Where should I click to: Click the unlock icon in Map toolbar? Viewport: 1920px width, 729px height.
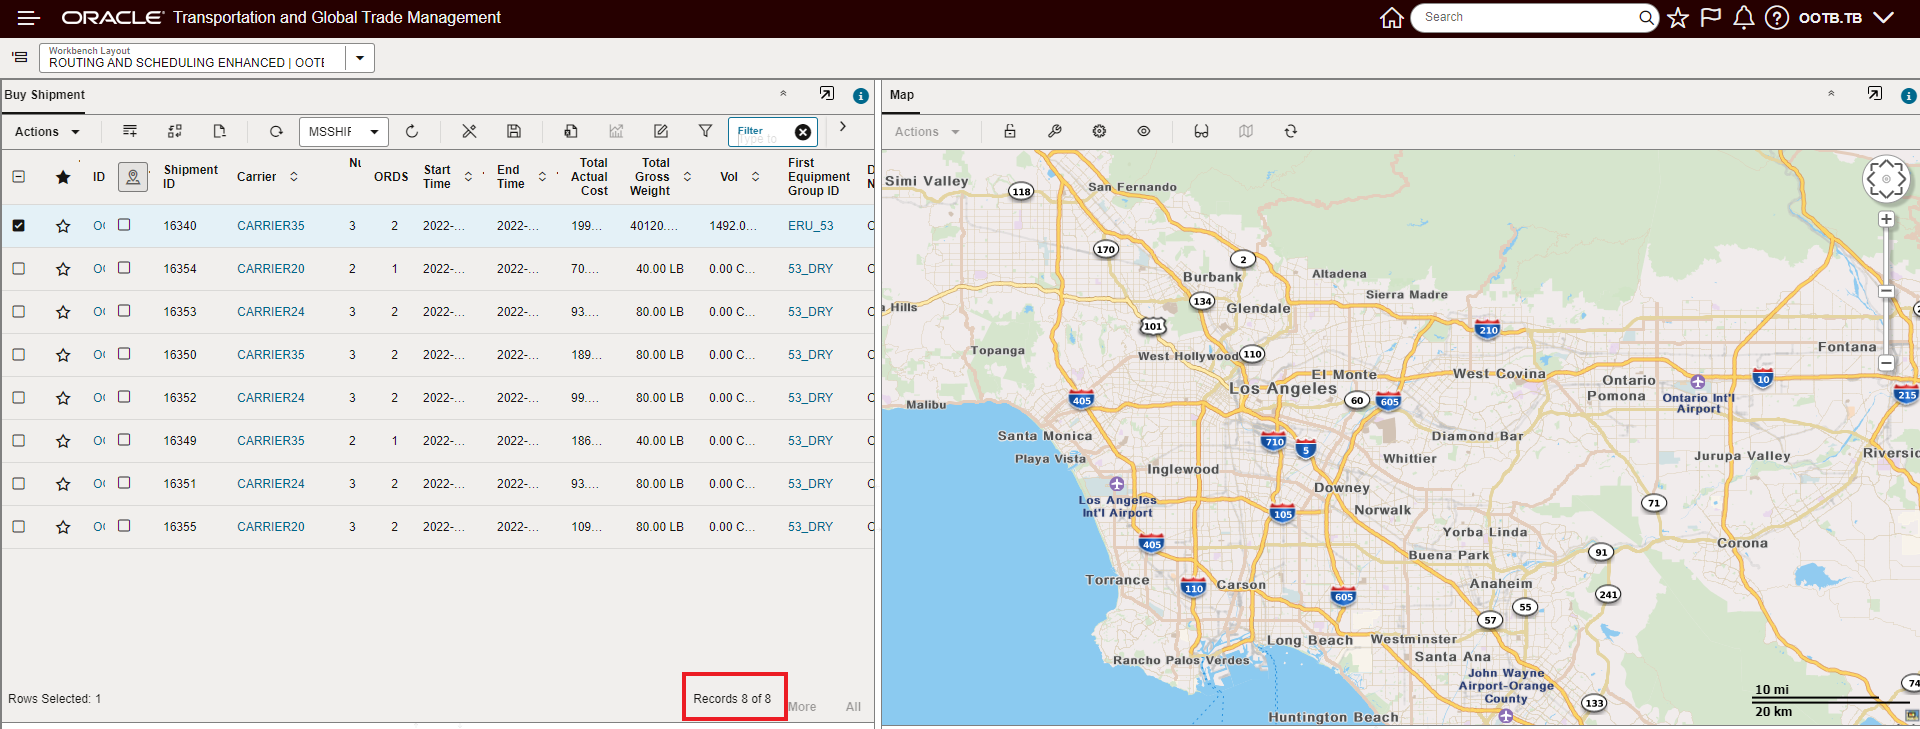tap(1010, 131)
